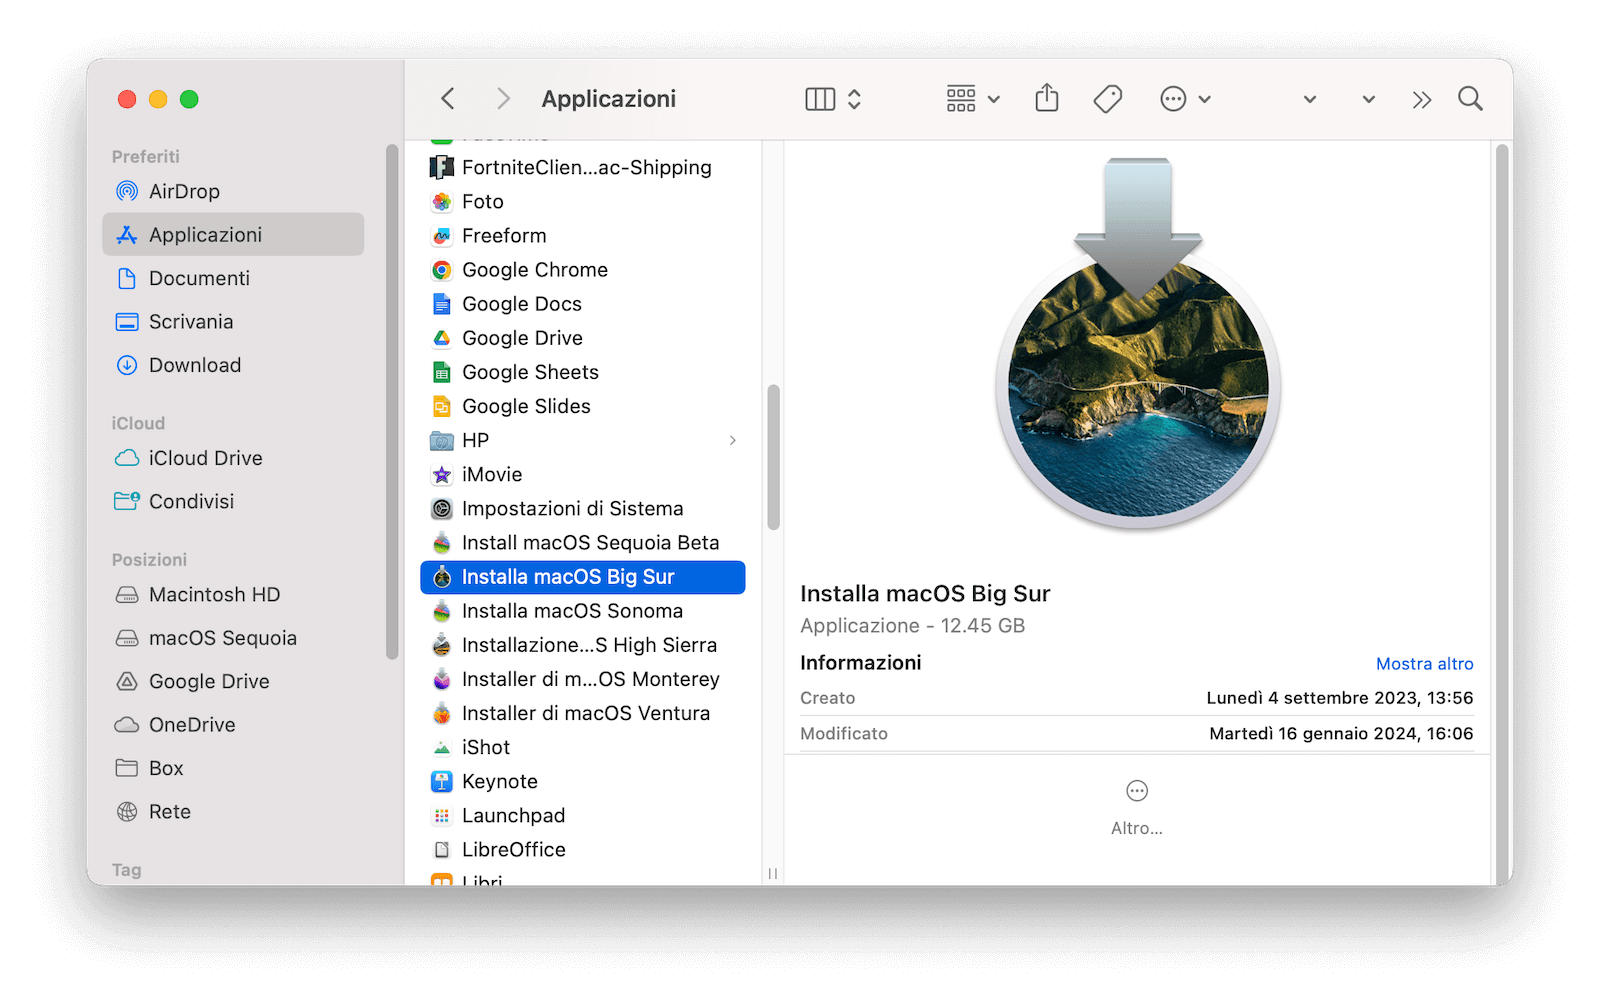Select Install macOS Sequoia Beta icon

(442, 543)
